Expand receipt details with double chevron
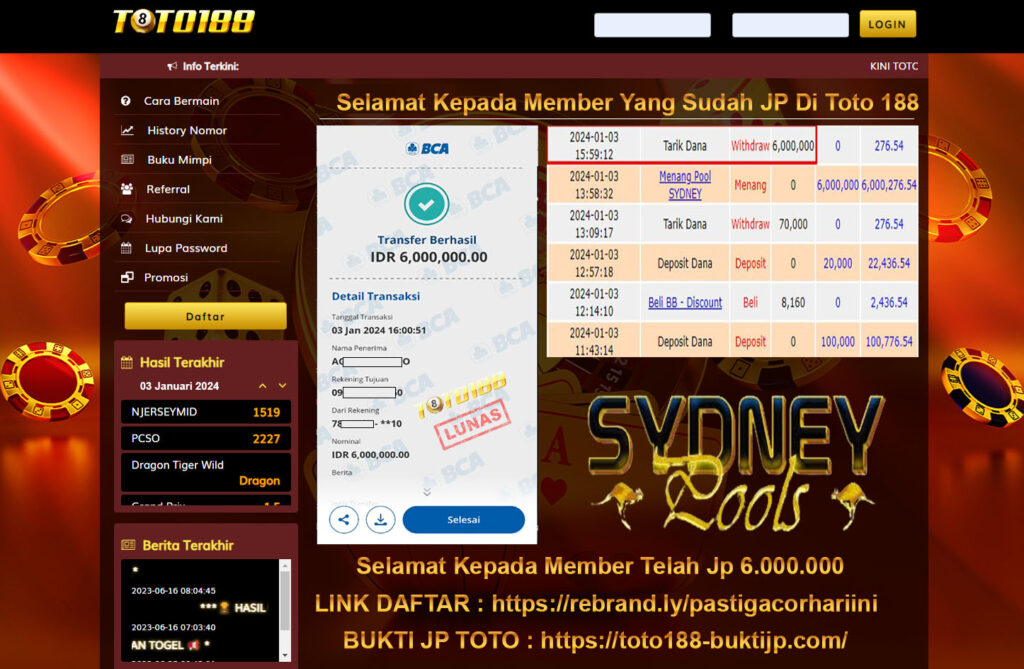The image size is (1024, 669). tap(426, 491)
